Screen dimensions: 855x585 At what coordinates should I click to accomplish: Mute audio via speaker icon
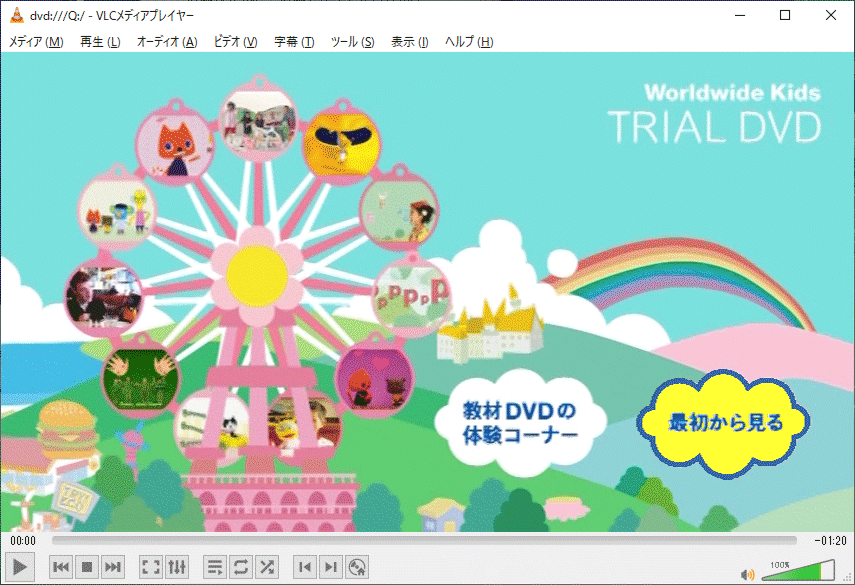748,574
